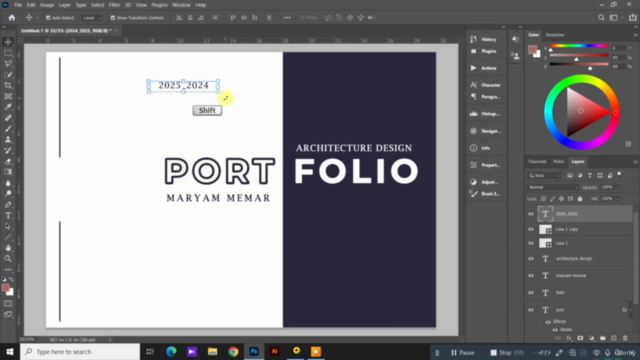640x360 pixels.
Task: Select the Eyedropper tool
Action: 8,107
